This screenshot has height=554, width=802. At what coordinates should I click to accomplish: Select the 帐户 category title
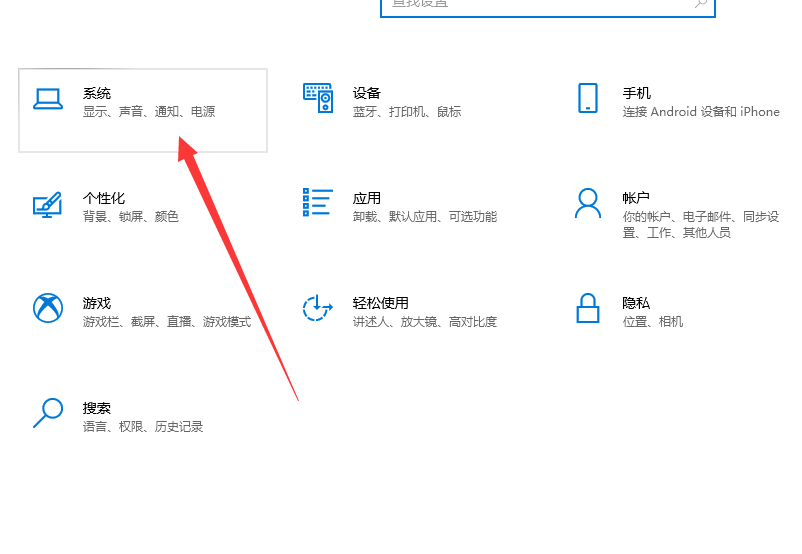pyautogui.click(x=636, y=198)
